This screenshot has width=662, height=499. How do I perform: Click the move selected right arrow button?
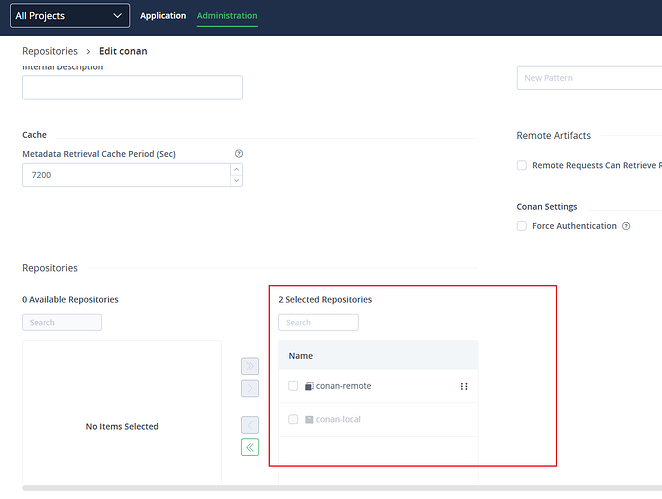[x=250, y=388]
